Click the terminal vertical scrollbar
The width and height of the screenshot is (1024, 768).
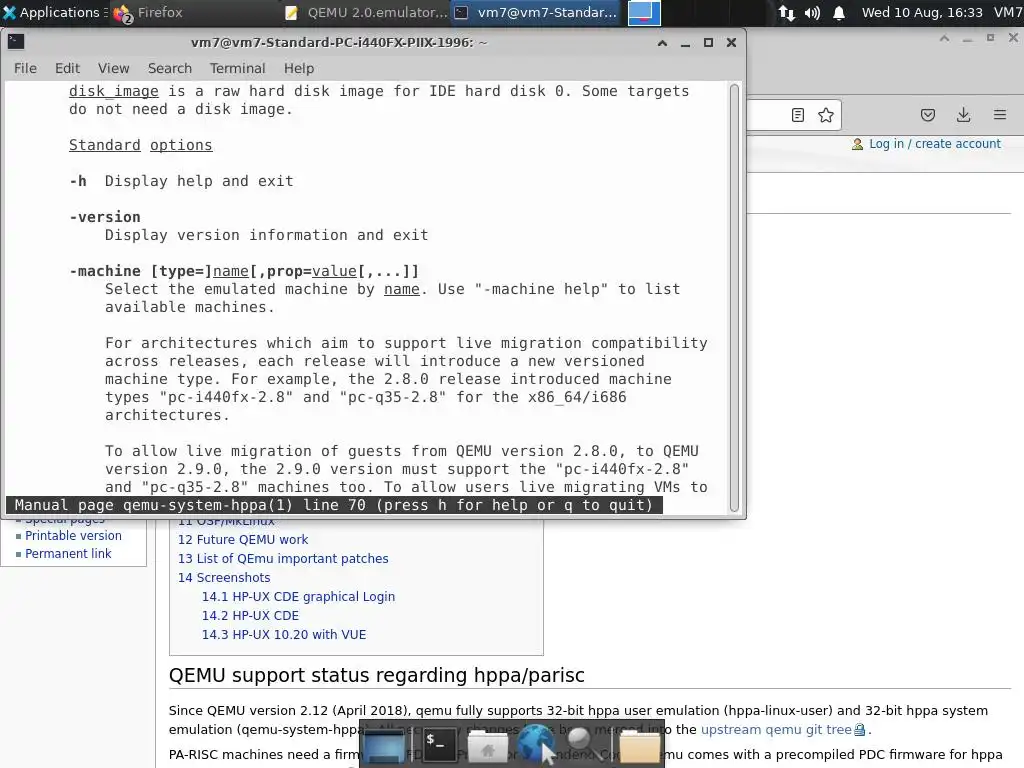[734, 298]
